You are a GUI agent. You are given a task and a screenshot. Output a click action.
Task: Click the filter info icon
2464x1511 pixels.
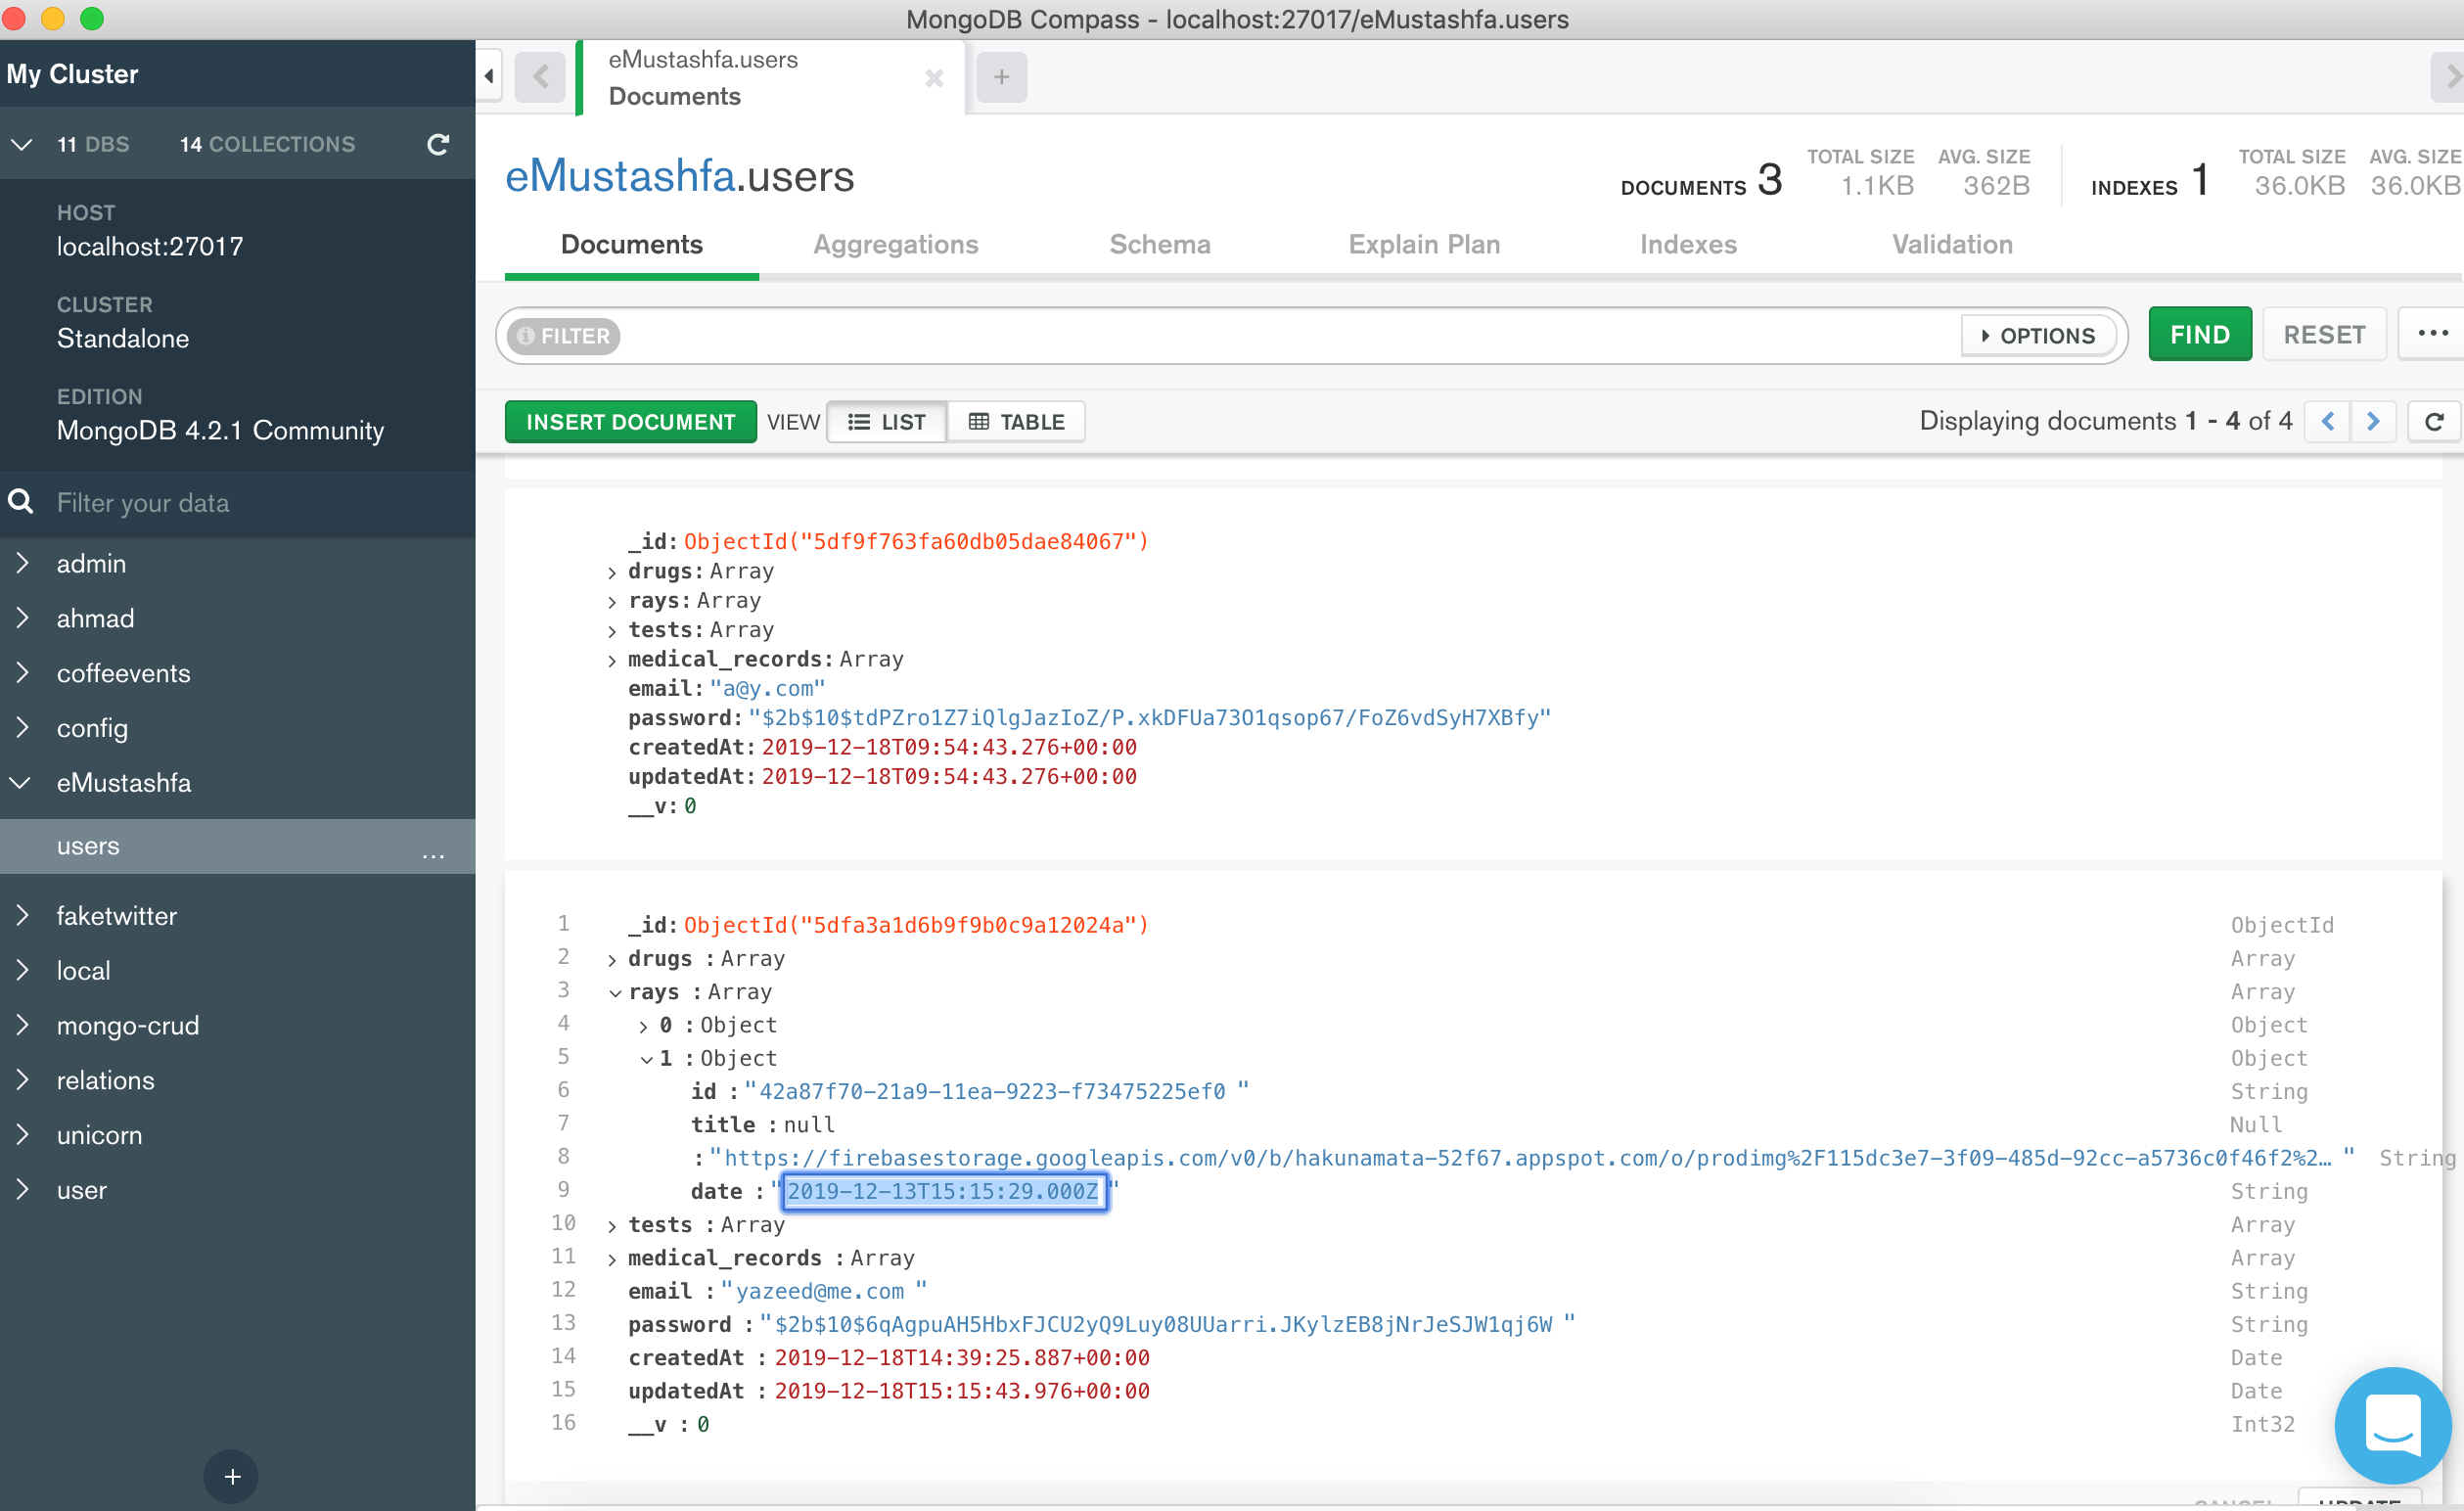[526, 336]
